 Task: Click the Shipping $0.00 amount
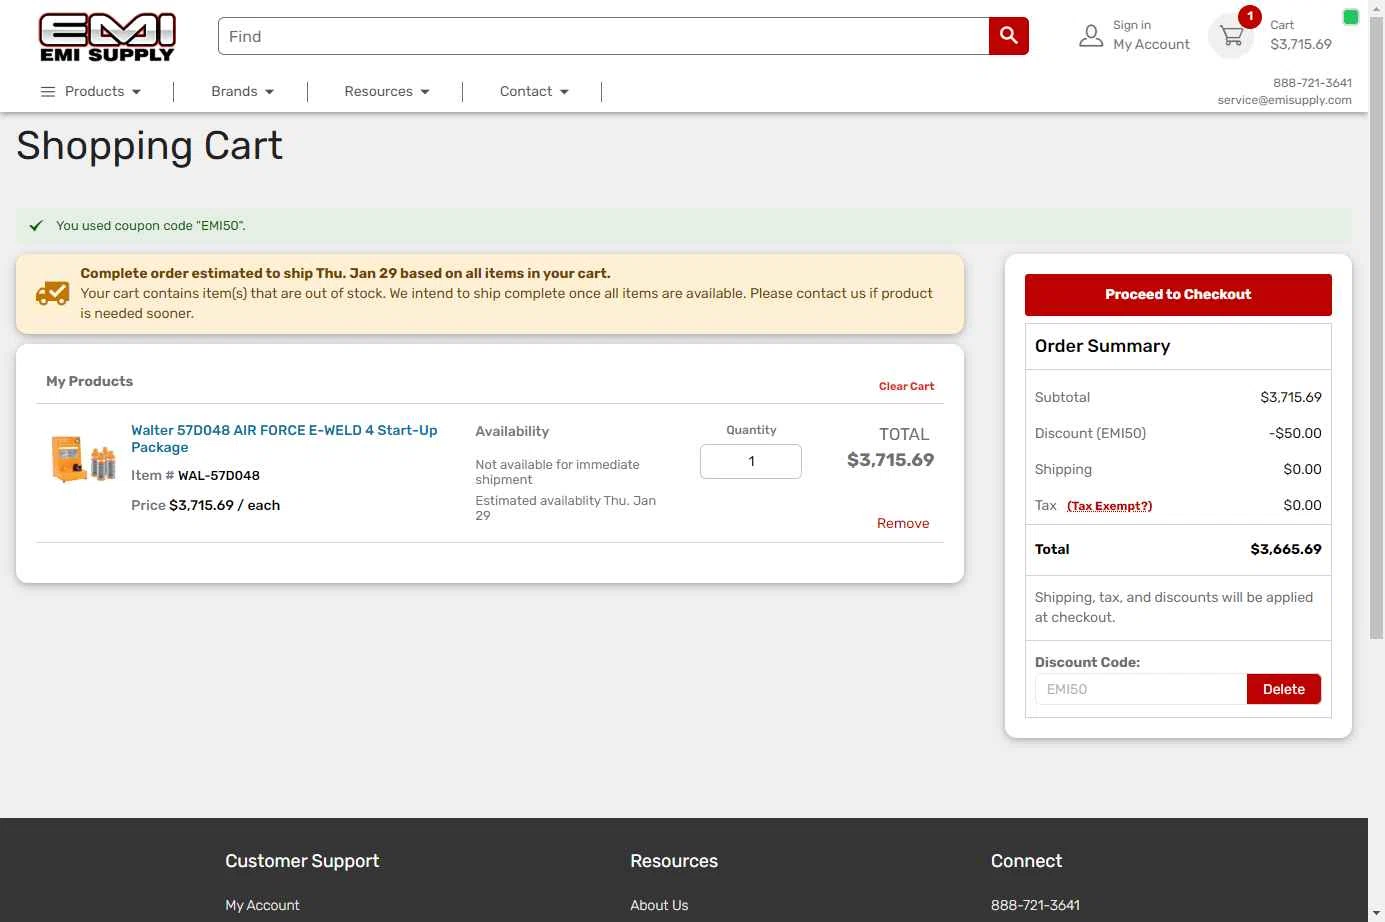1302,469
